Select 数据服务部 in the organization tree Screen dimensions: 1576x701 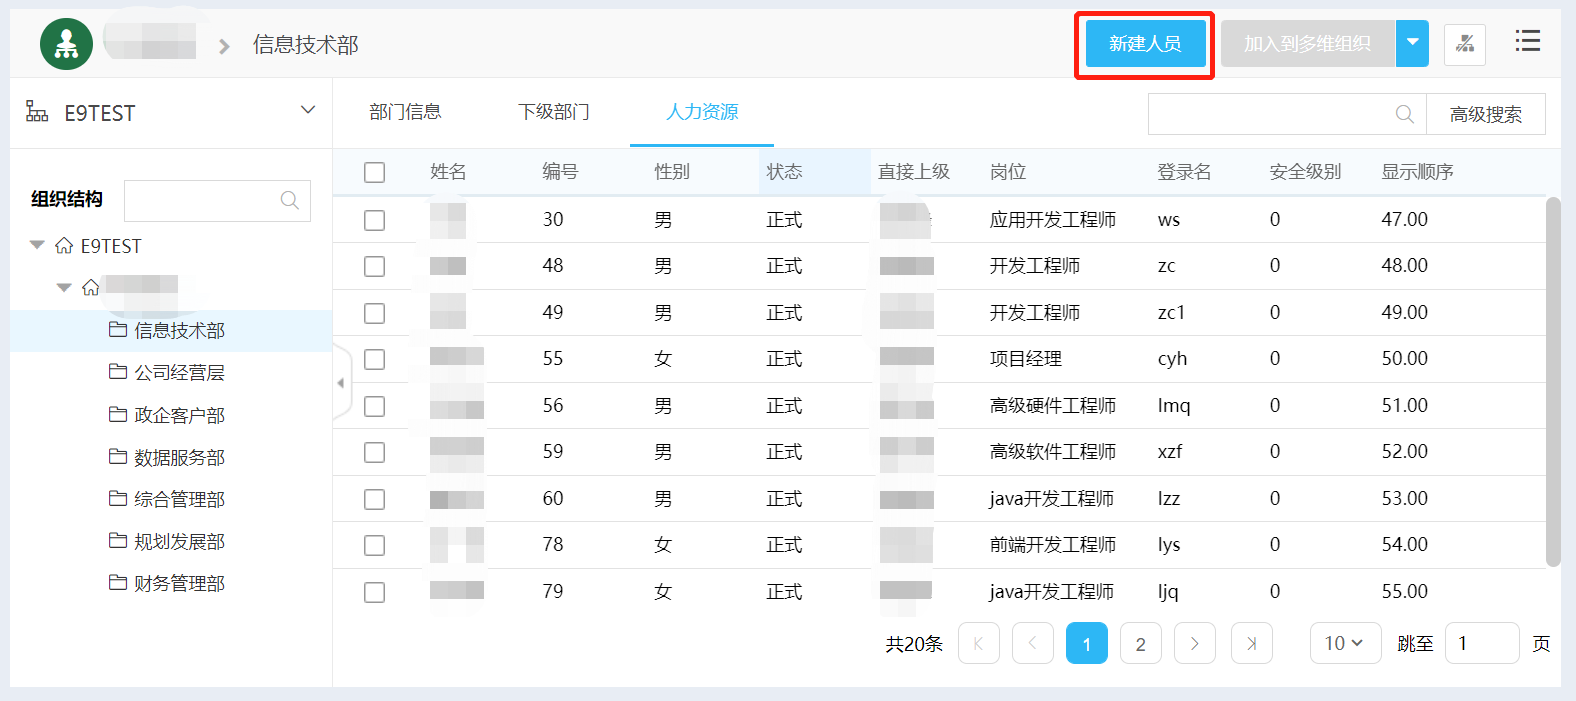(179, 457)
